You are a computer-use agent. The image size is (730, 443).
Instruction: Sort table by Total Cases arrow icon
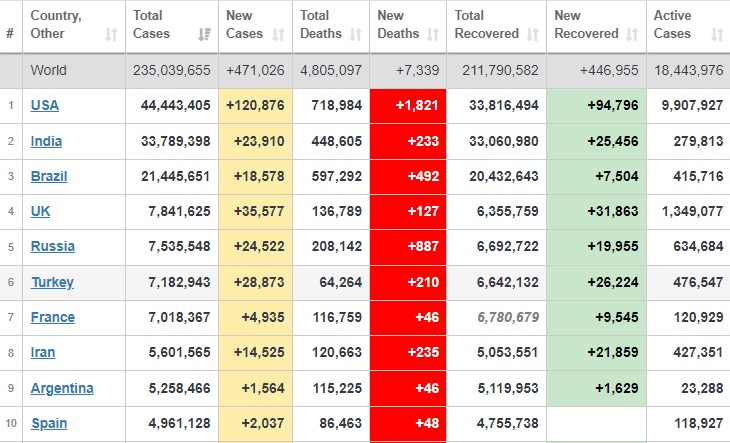[204, 34]
